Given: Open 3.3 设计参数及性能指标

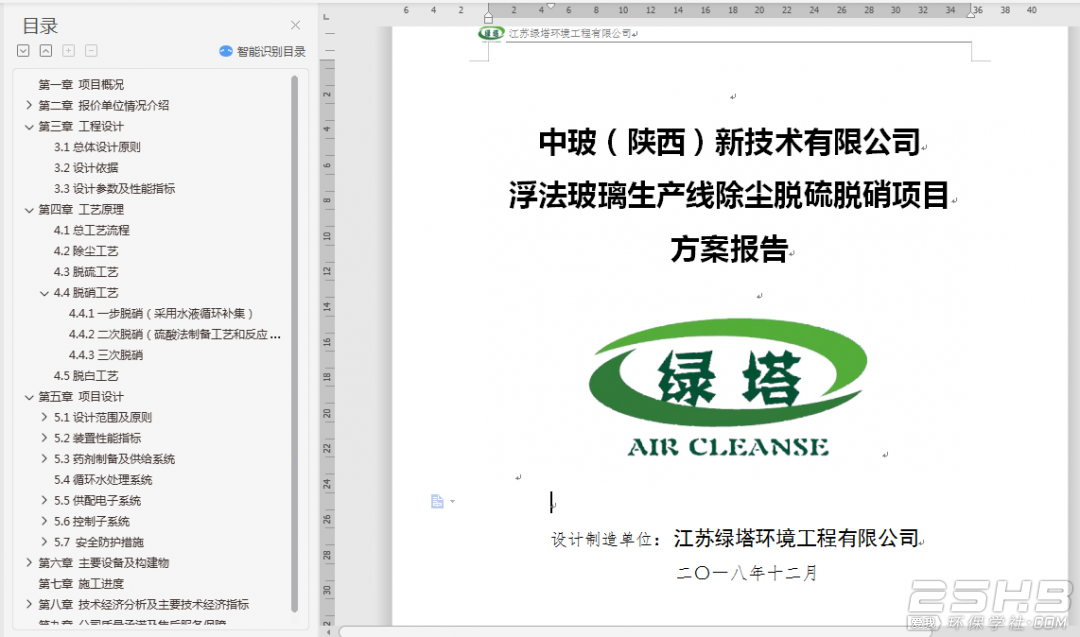Looking at the screenshot, I should point(114,189).
